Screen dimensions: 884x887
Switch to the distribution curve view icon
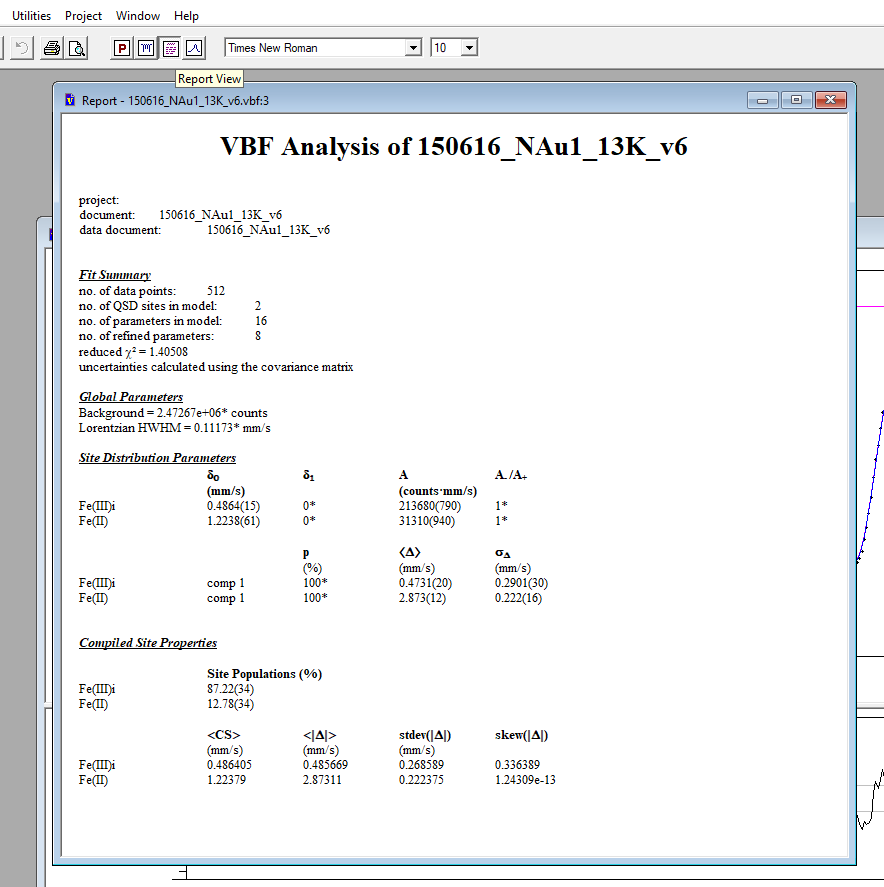(x=194, y=48)
